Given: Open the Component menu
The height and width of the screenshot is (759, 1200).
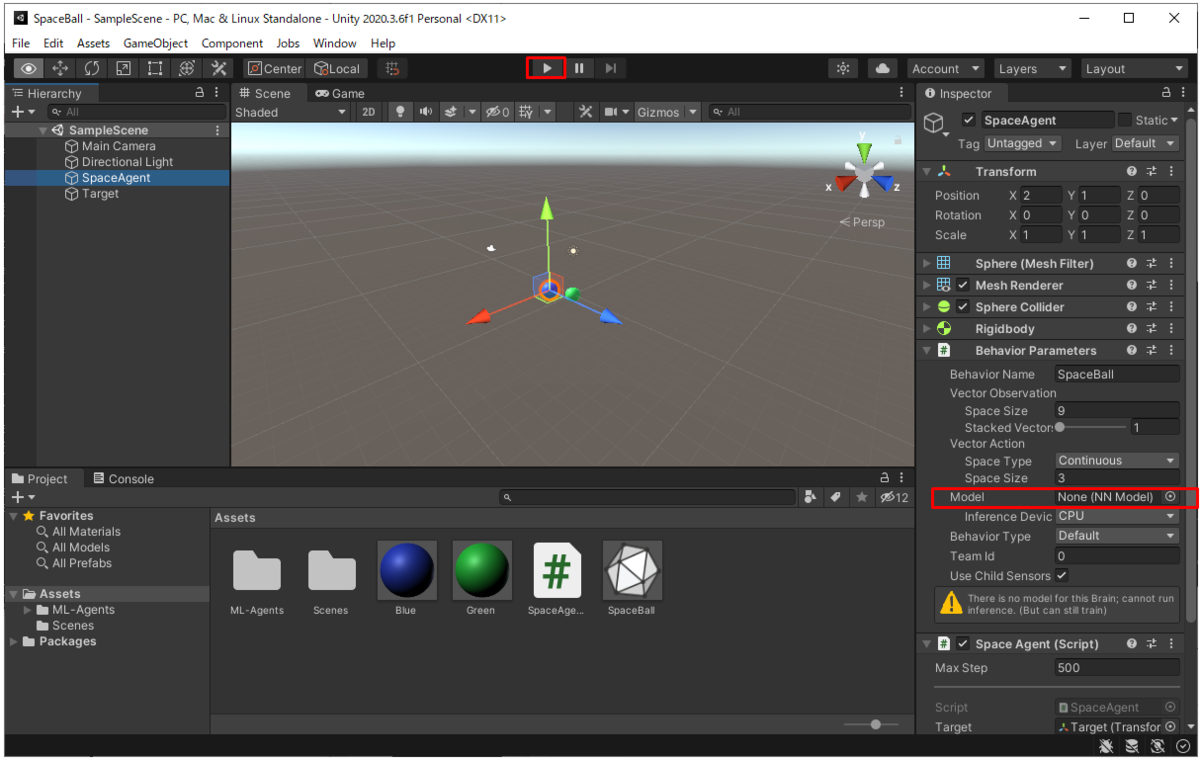Looking at the screenshot, I should point(232,43).
